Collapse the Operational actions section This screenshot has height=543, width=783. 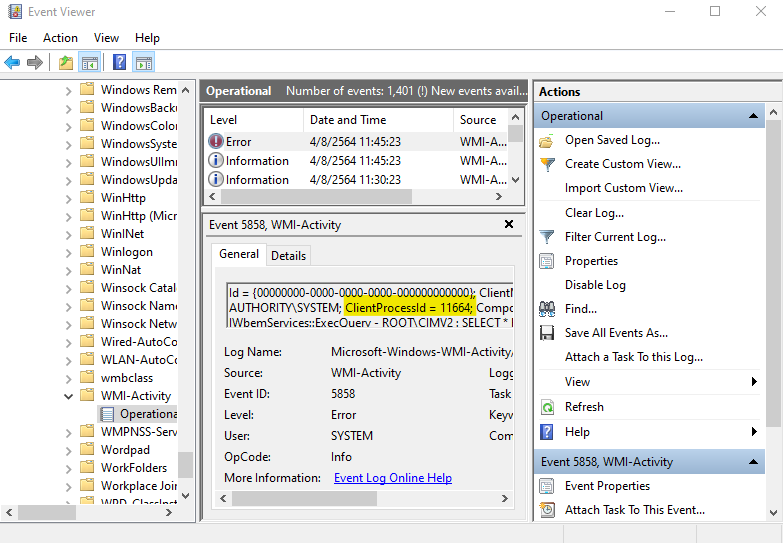click(755, 116)
